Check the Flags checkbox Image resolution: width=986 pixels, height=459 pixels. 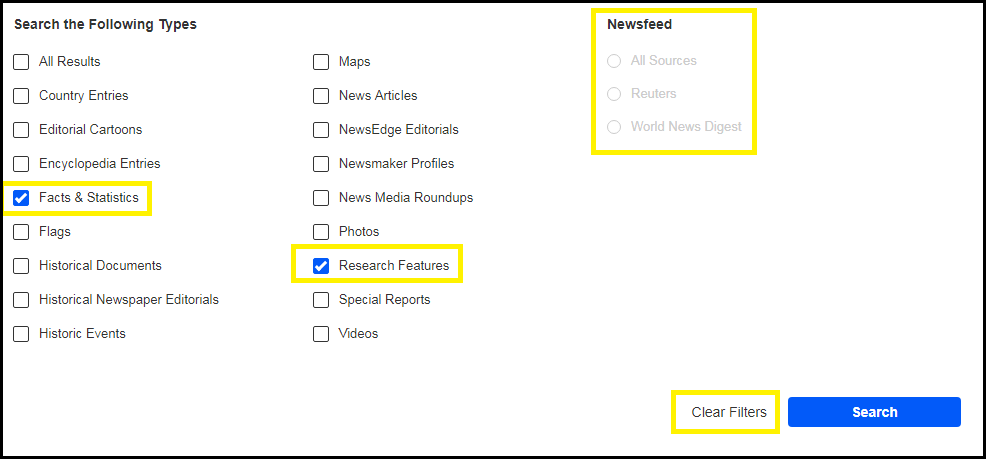pos(21,232)
